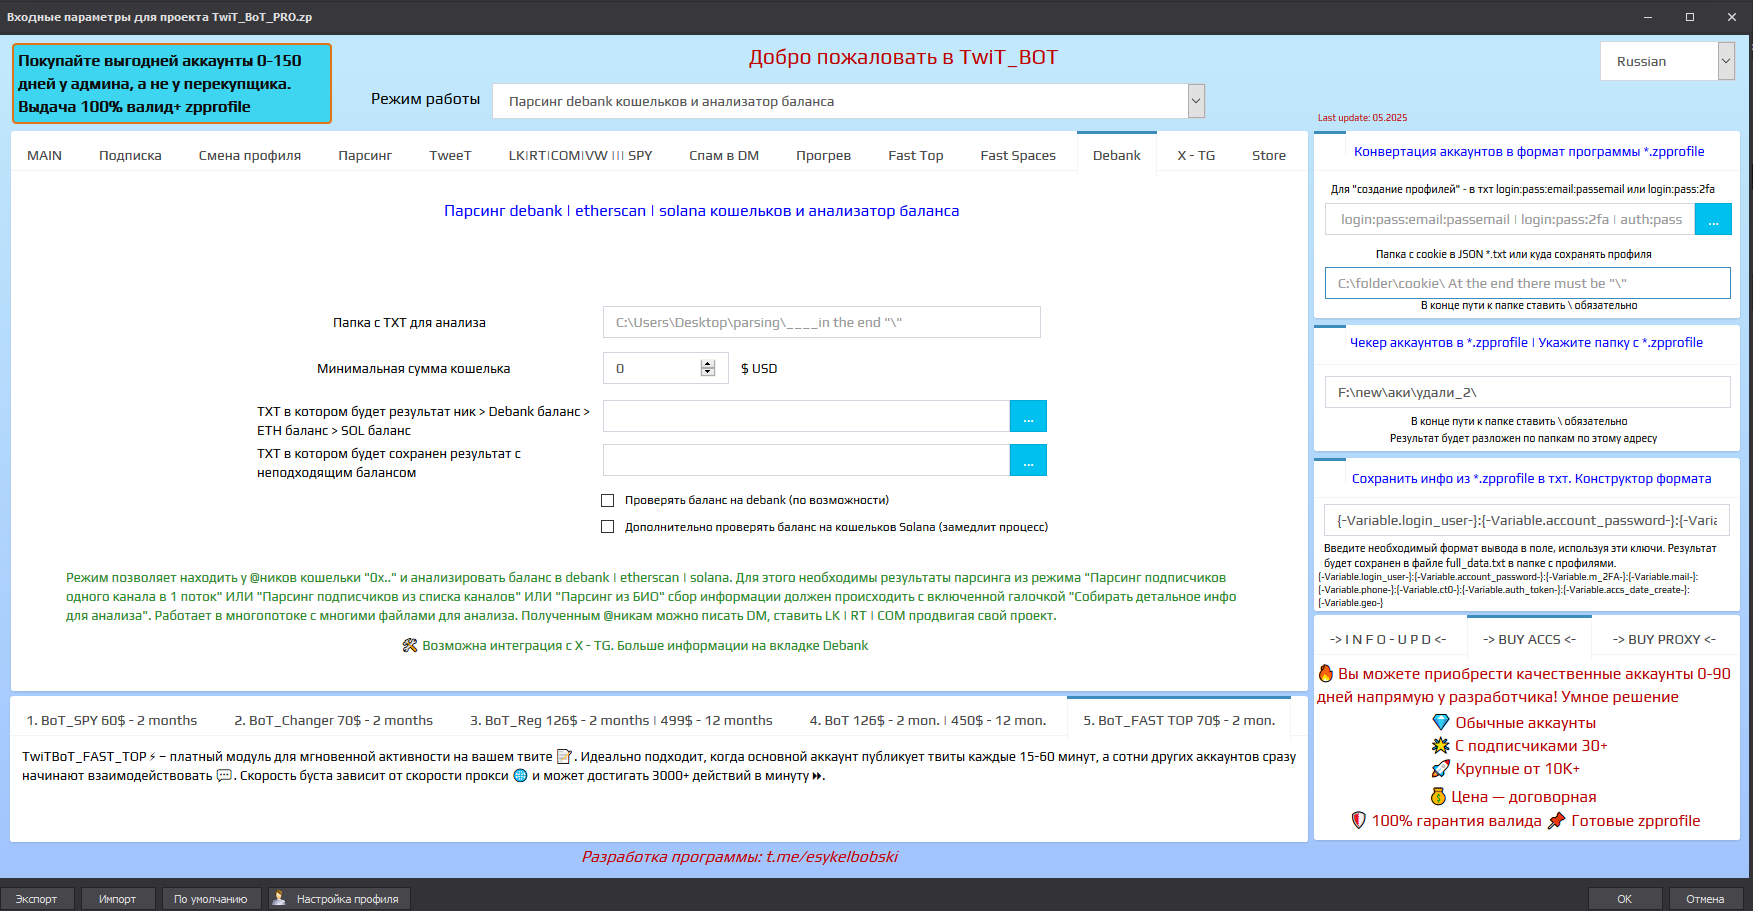
Task: Browse for the result TXT file
Action: [1028, 416]
